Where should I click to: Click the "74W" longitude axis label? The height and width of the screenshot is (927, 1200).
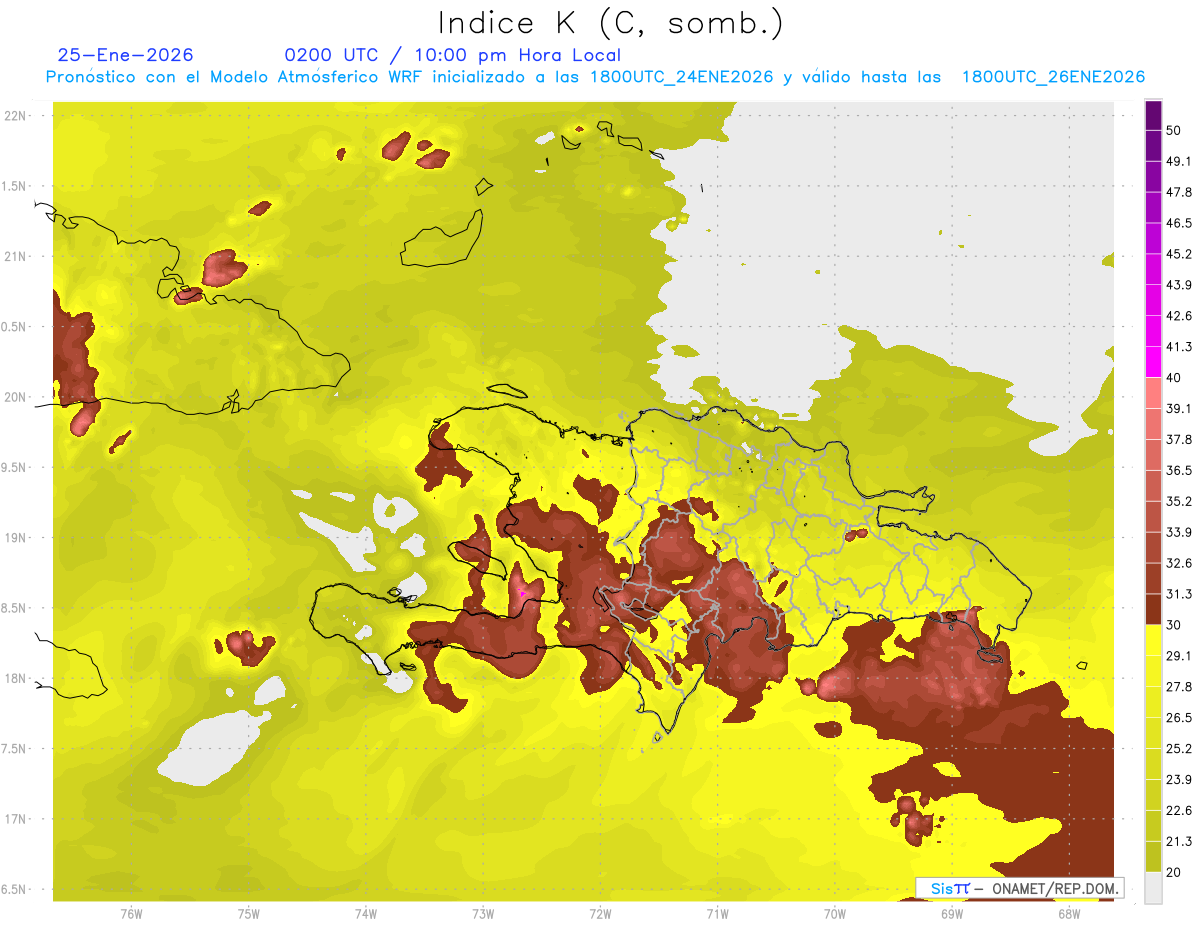pos(365,914)
